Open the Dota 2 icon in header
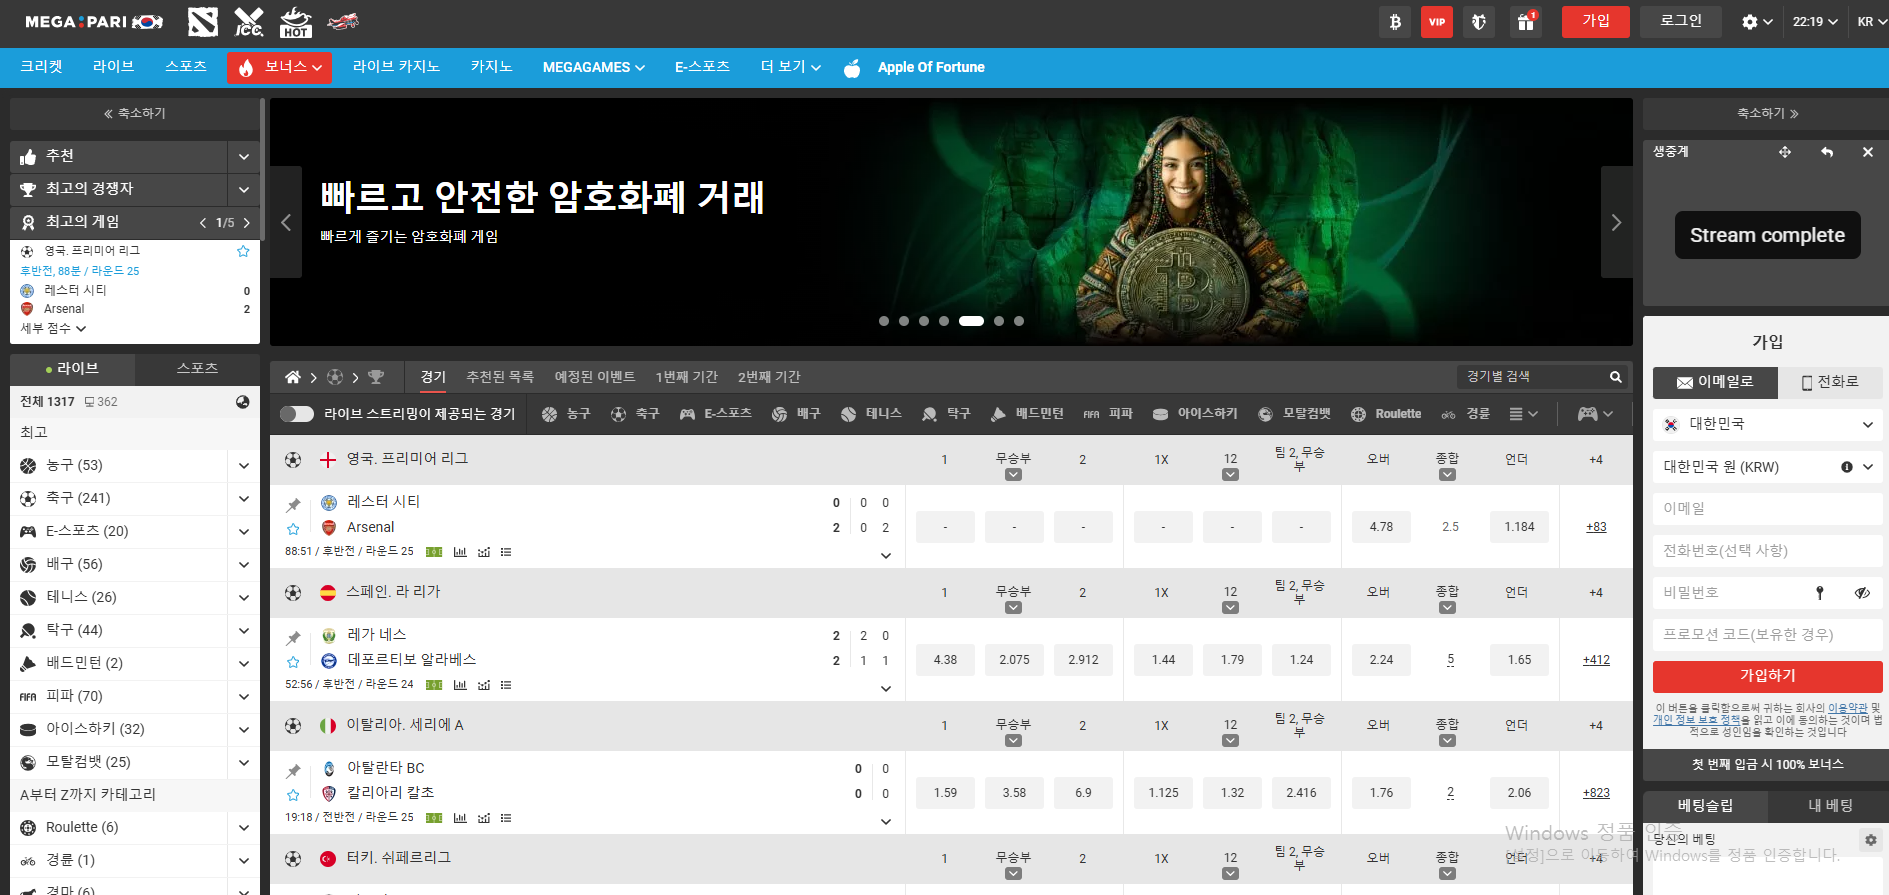Viewport: 1889px width, 895px height. [202, 21]
